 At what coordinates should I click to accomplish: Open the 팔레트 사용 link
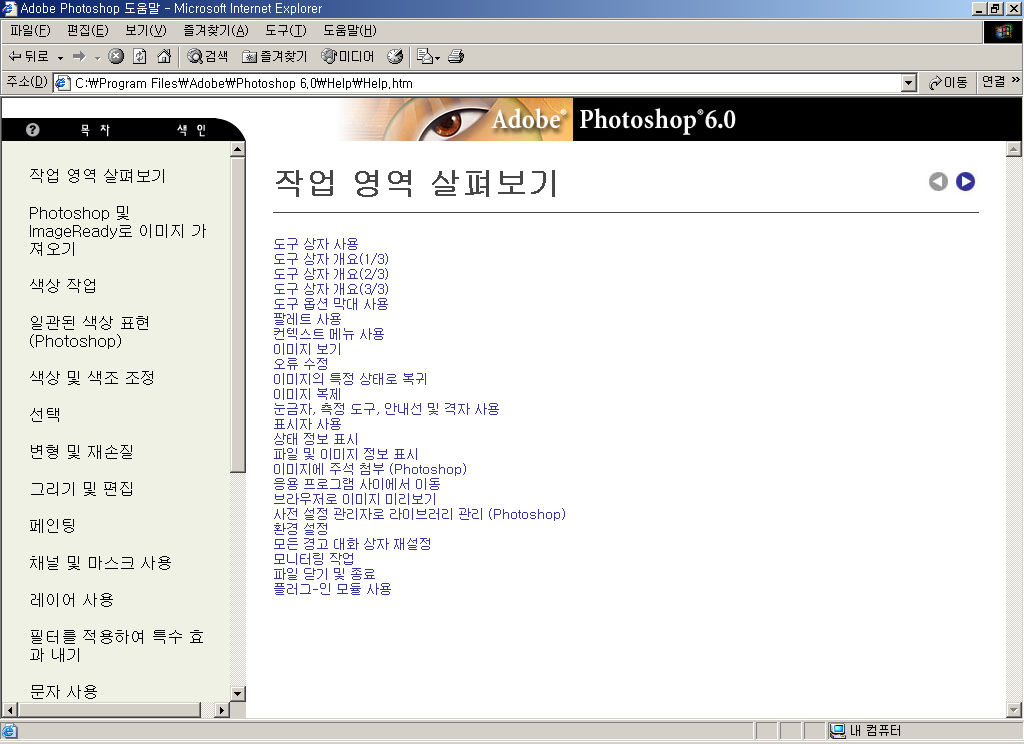(x=307, y=319)
